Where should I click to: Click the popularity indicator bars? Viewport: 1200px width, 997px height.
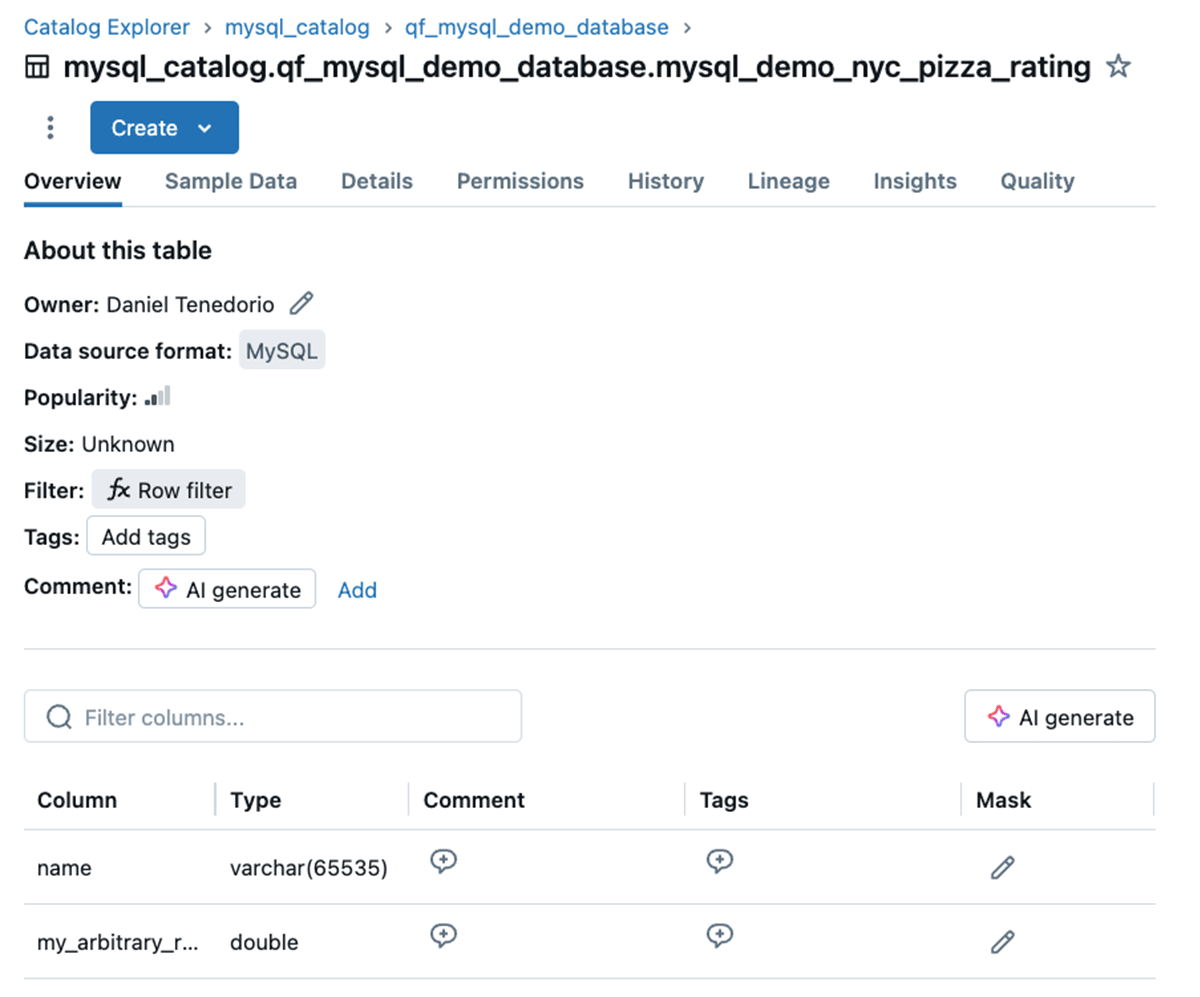tap(158, 396)
